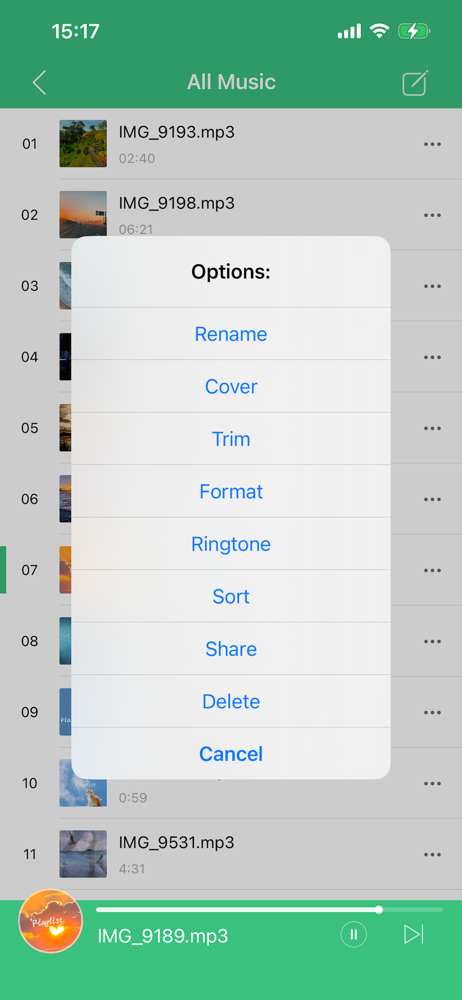This screenshot has width=462, height=1000.
Task: Tap the back arrow in header
Action: click(40, 83)
